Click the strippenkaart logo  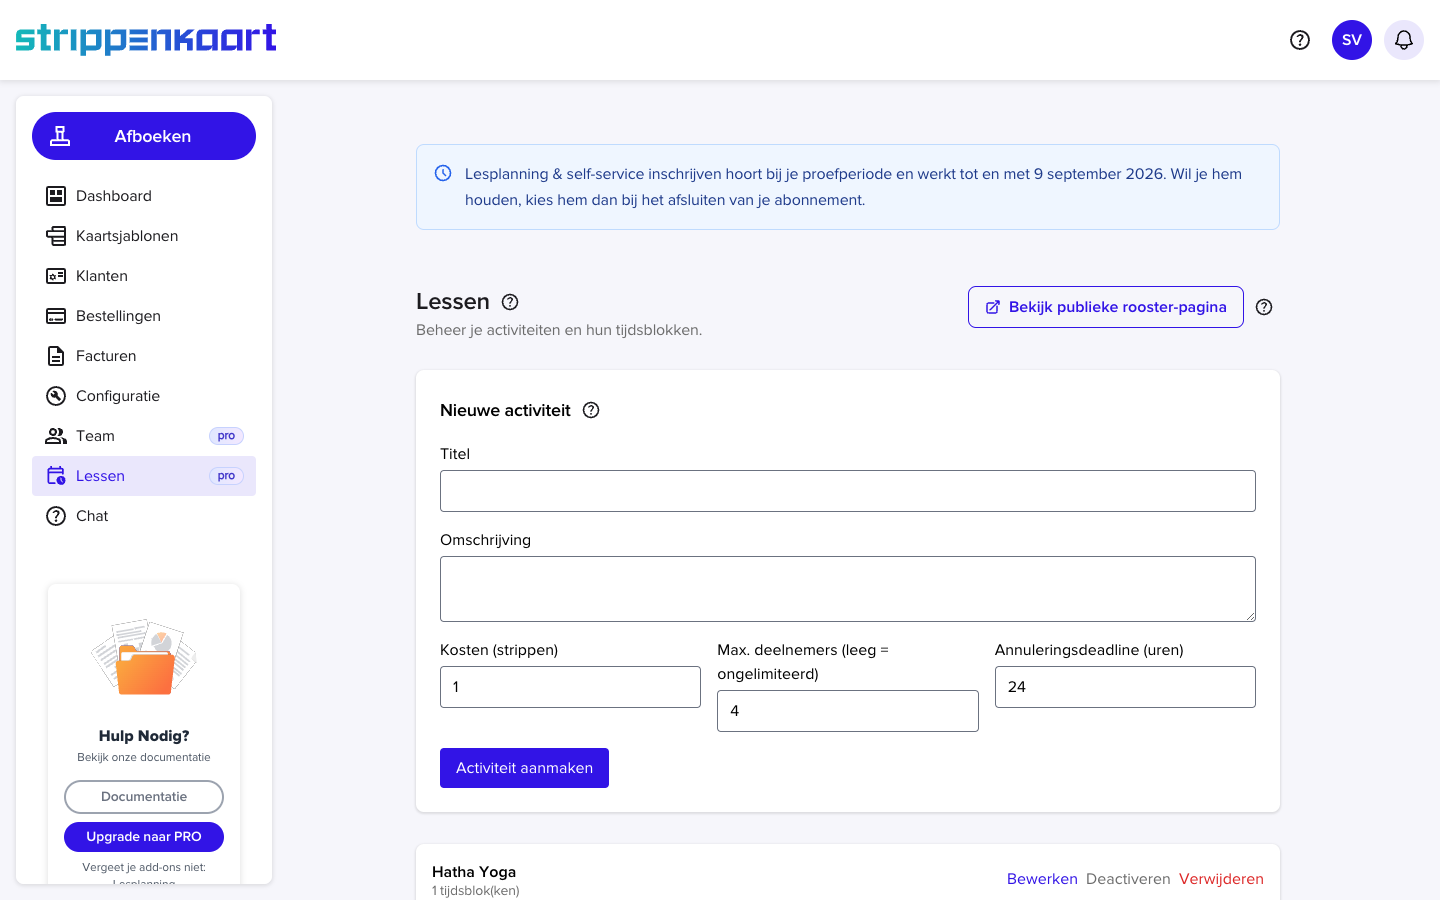[x=146, y=39]
